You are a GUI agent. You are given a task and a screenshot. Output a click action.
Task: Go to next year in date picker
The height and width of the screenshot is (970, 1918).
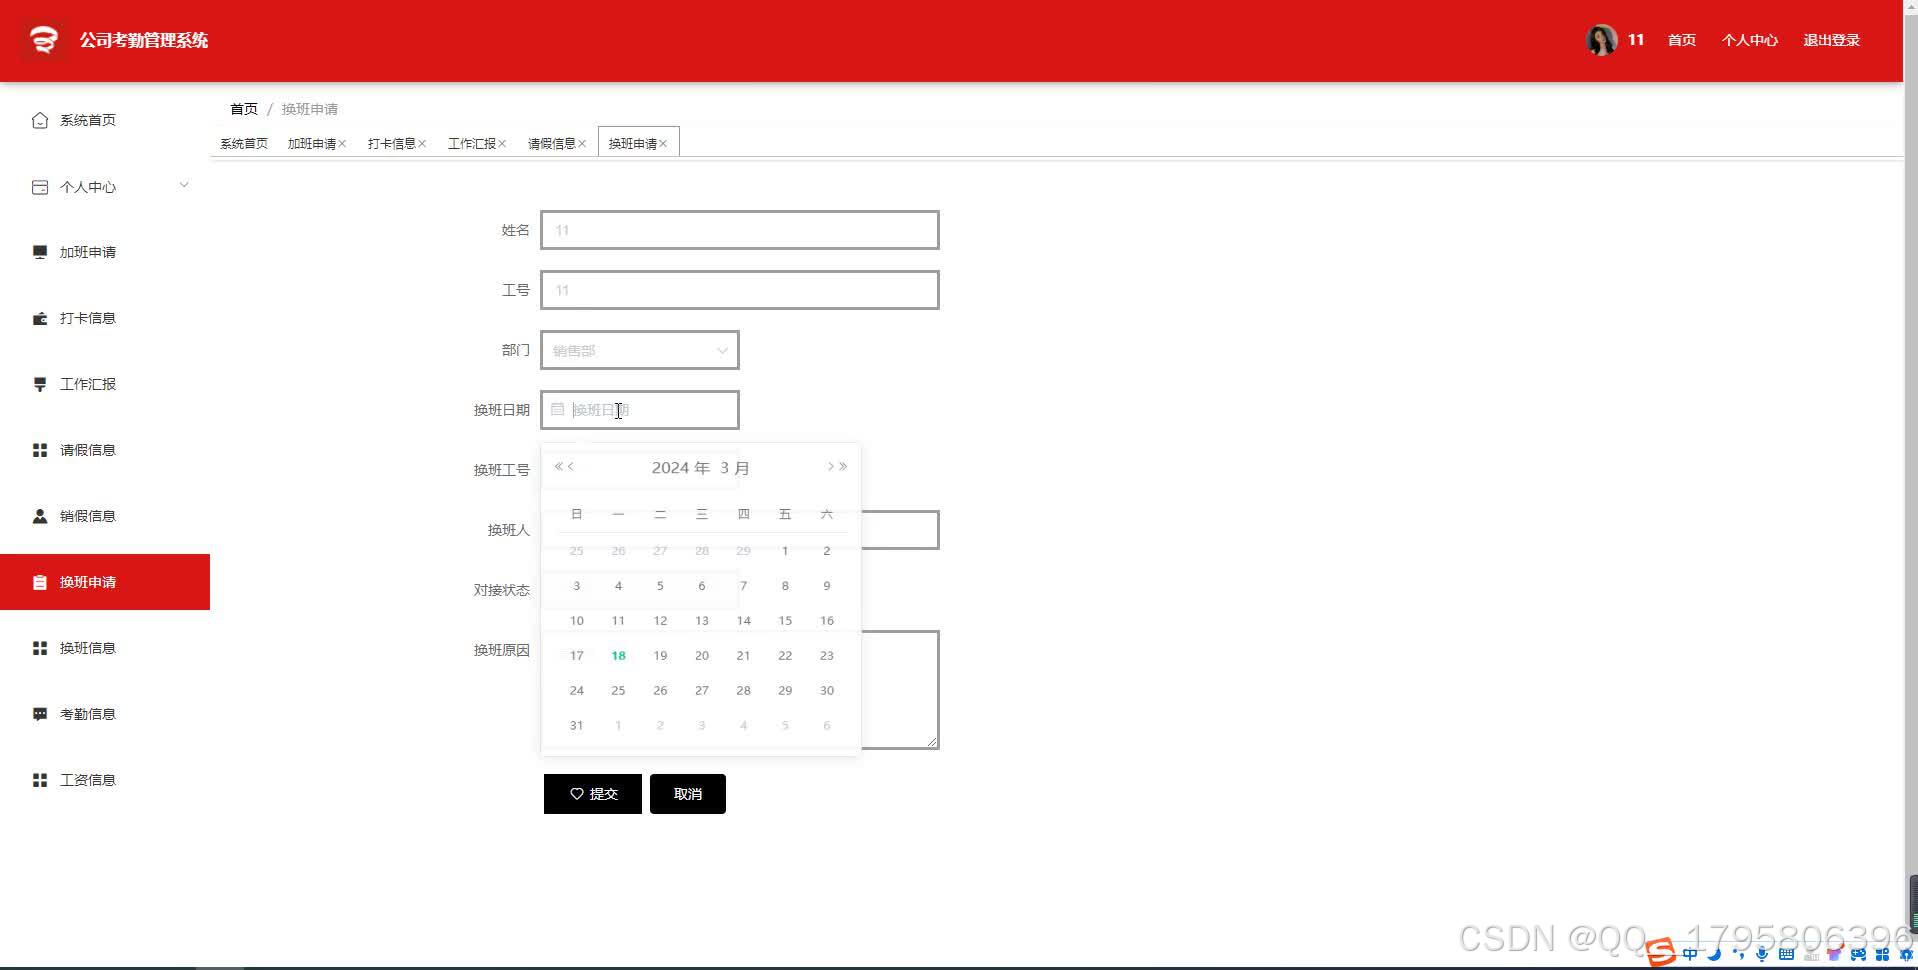[x=843, y=466]
